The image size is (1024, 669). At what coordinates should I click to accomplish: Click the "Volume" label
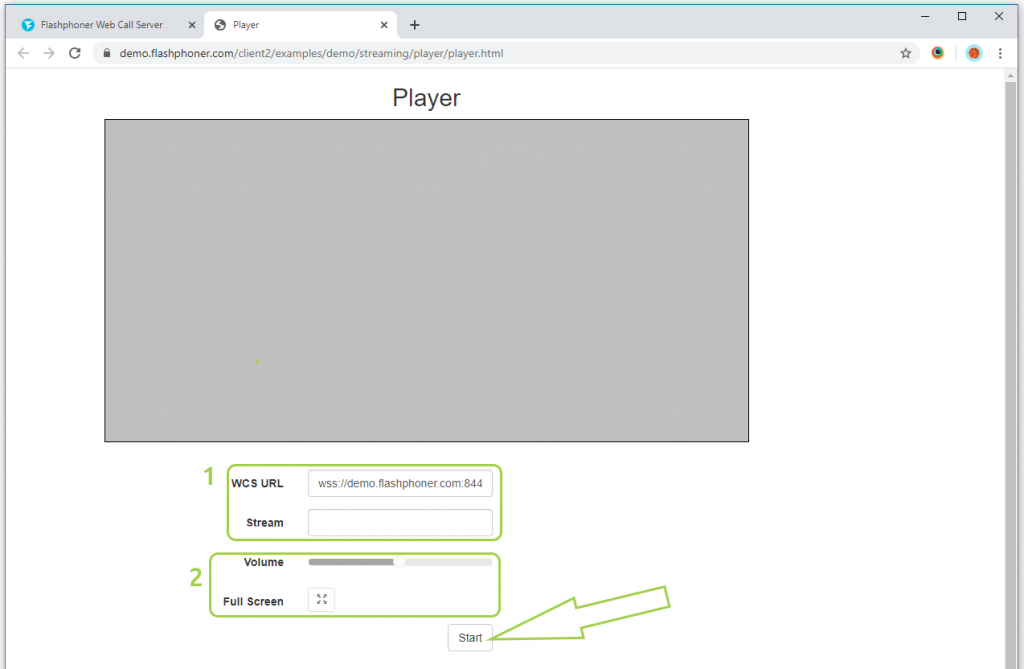point(263,562)
